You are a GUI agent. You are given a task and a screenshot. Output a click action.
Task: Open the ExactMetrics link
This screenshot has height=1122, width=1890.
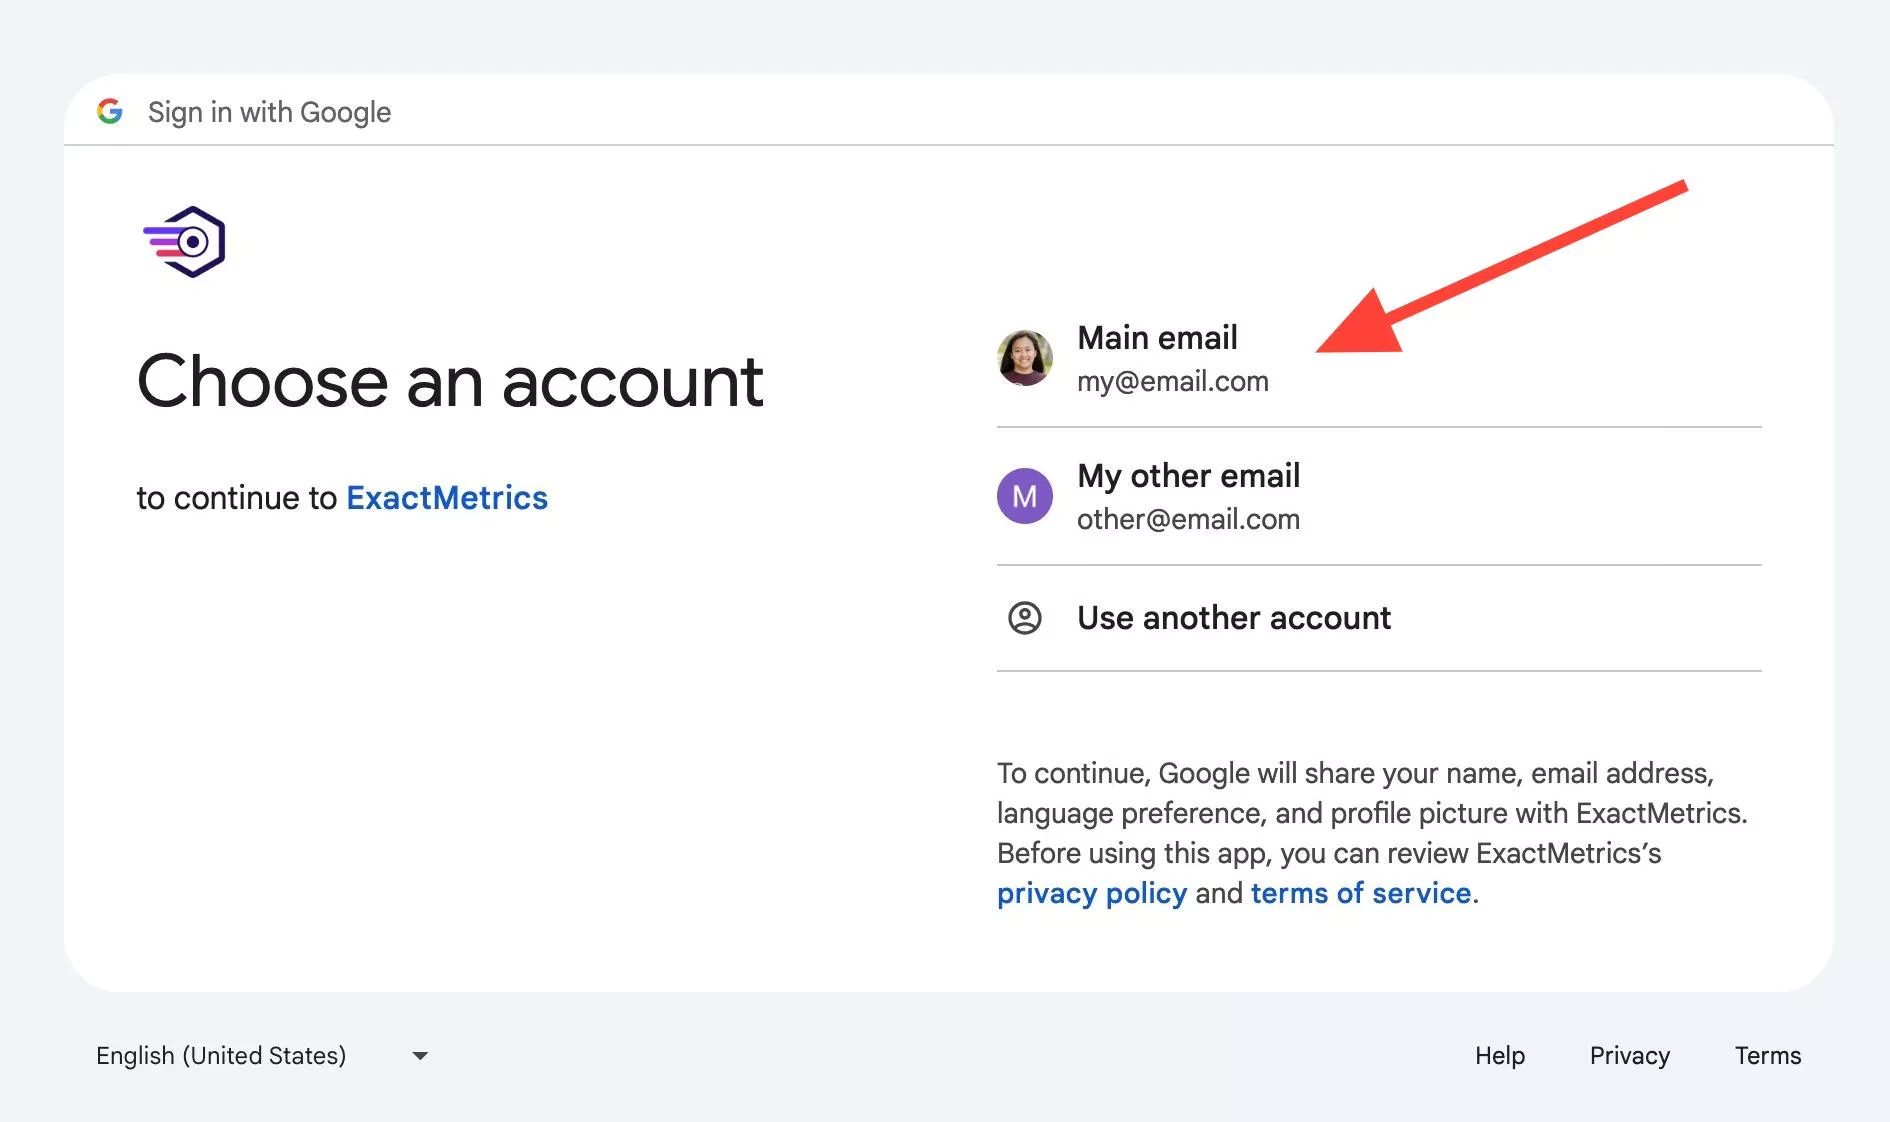[447, 498]
